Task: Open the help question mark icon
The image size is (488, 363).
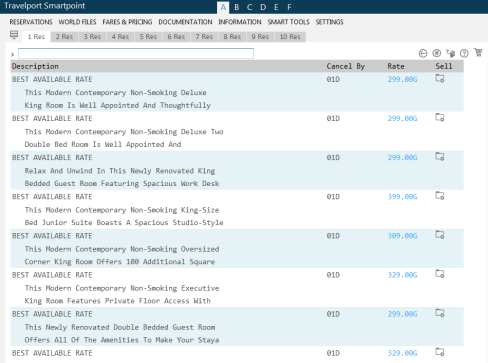Action: tap(464, 53)
